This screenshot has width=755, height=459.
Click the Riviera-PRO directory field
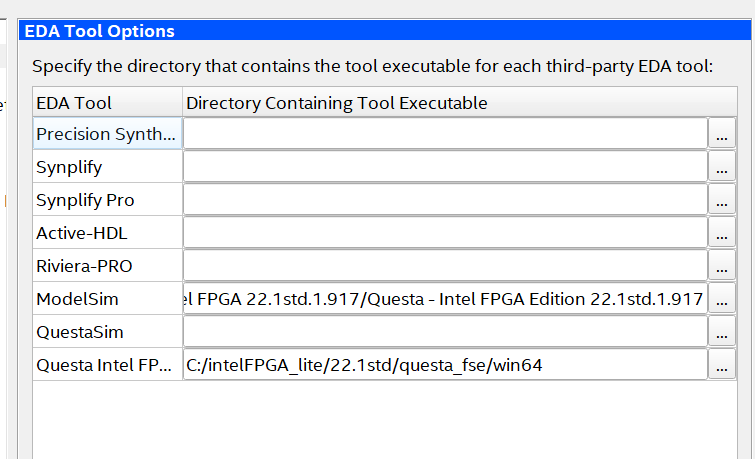pos(445,266)
